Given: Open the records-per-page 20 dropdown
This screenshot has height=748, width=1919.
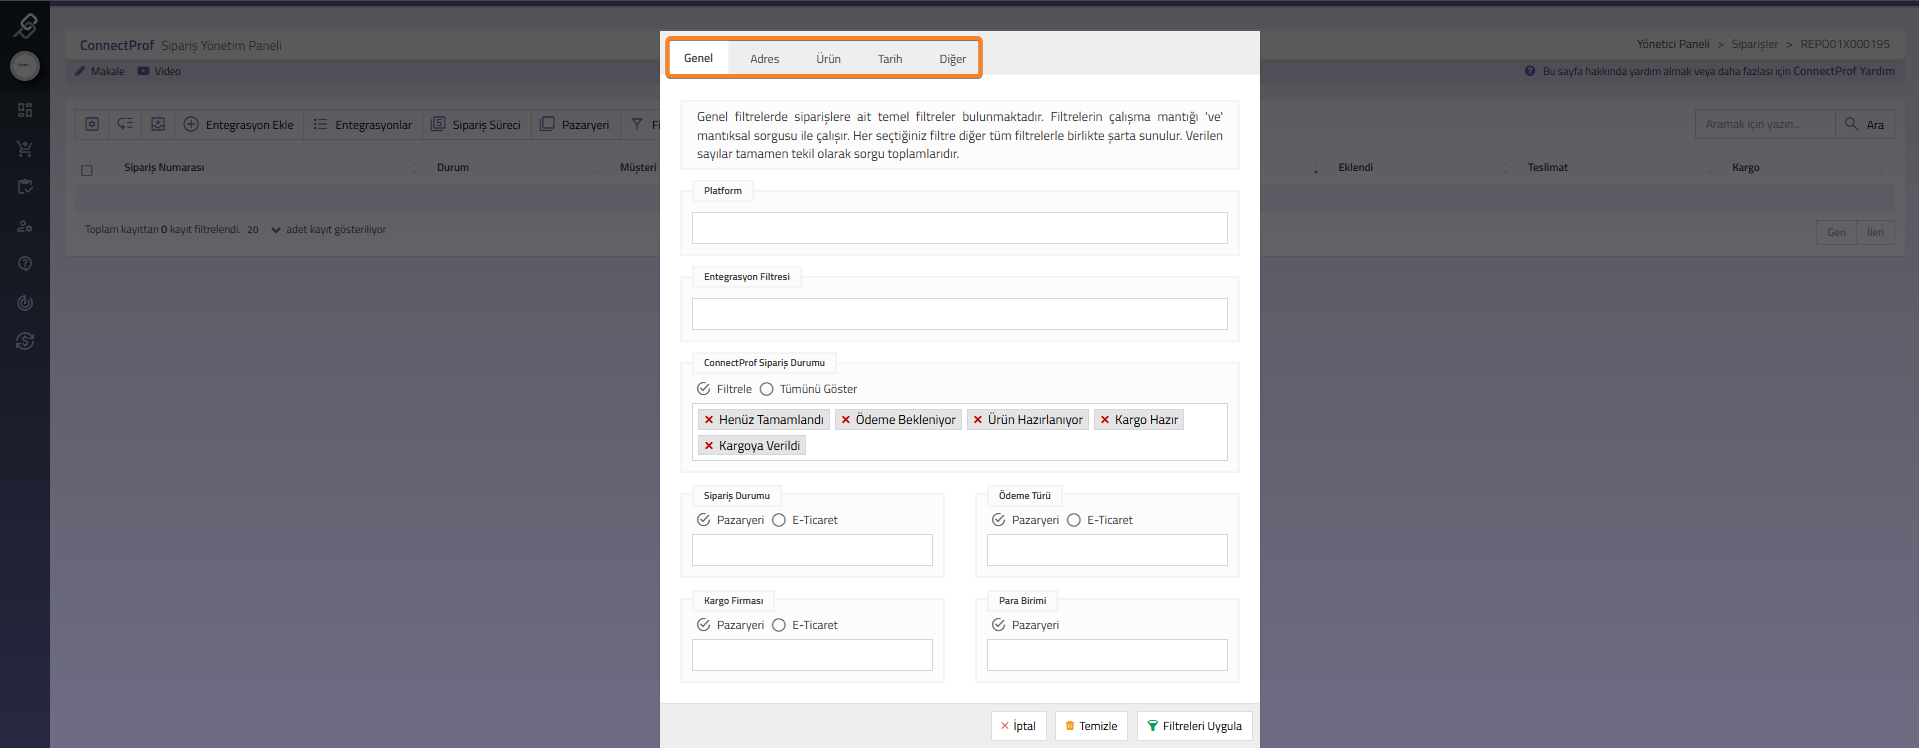Looking at the screenshot, I should point(263,230).
